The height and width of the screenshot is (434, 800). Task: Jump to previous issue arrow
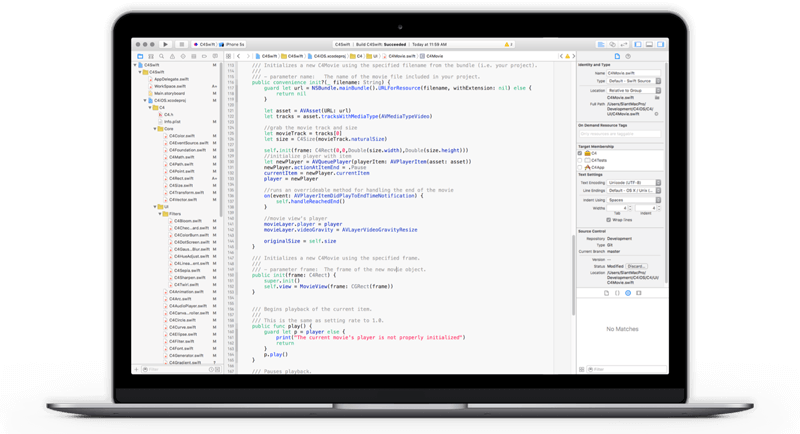coord(561,56)
